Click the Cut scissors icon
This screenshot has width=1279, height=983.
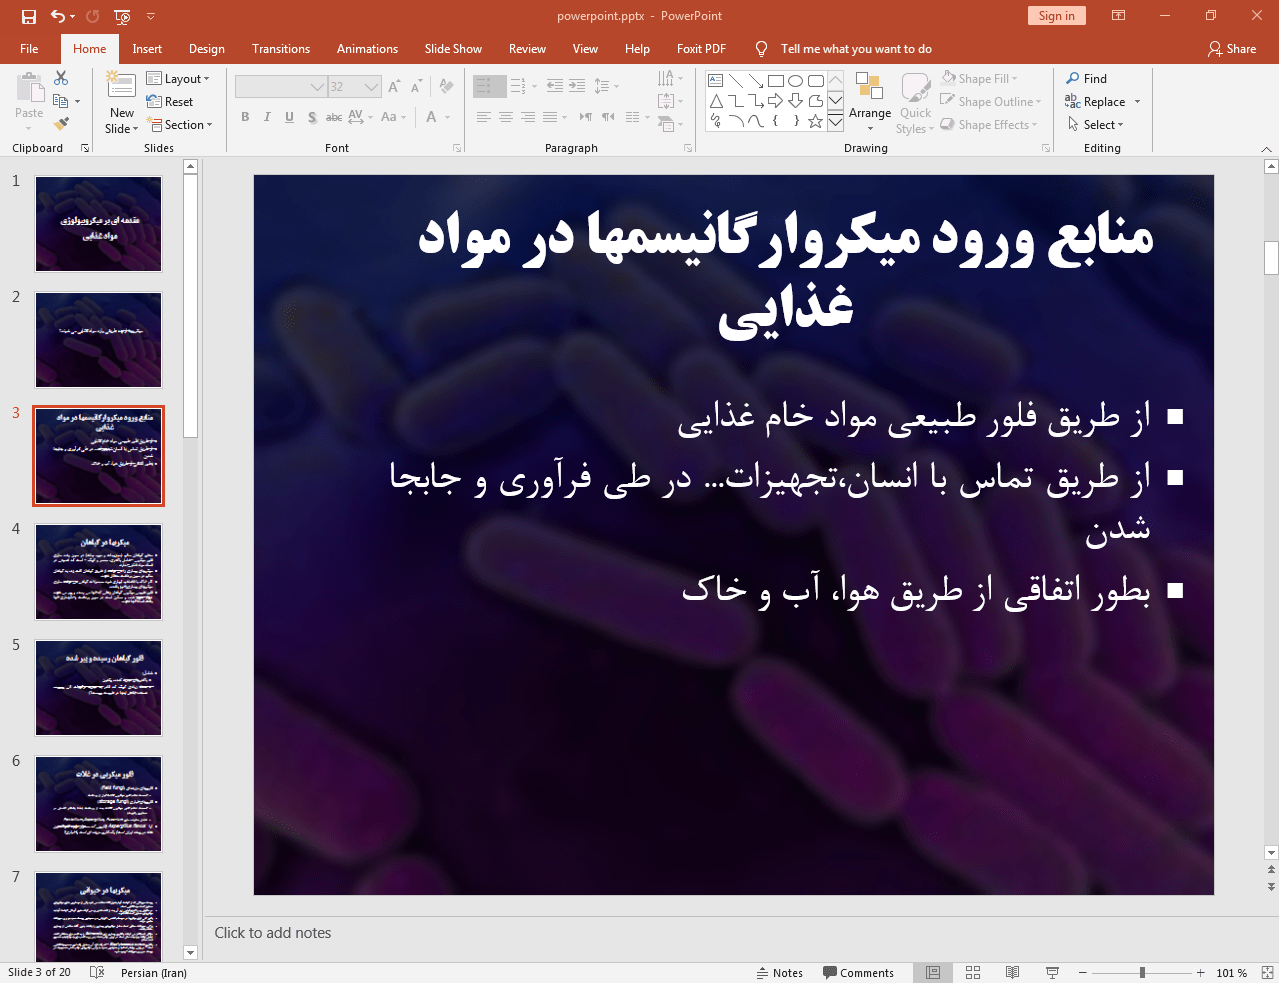pos(61,78)
